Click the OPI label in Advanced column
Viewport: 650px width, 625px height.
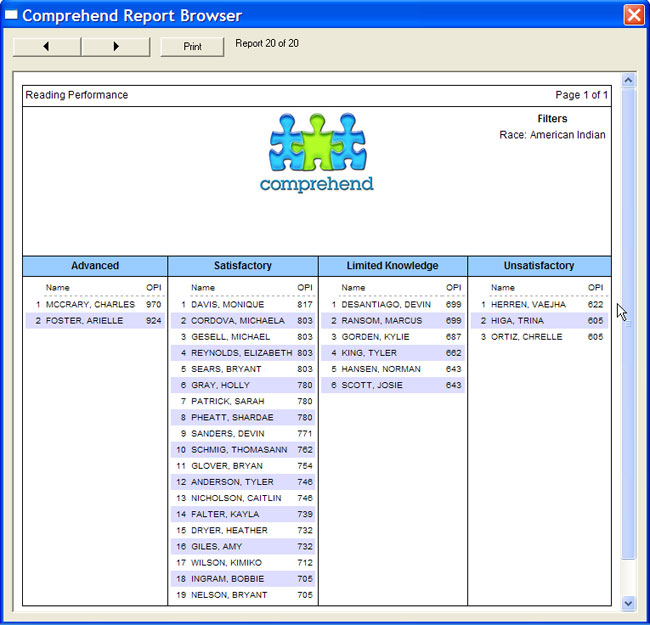coord(153,288)
